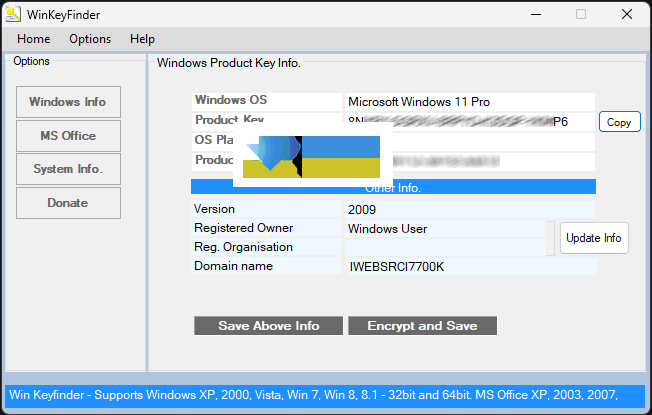The image size is (652, 415).
Task: Open the Home menu
Action: point(34,39)
